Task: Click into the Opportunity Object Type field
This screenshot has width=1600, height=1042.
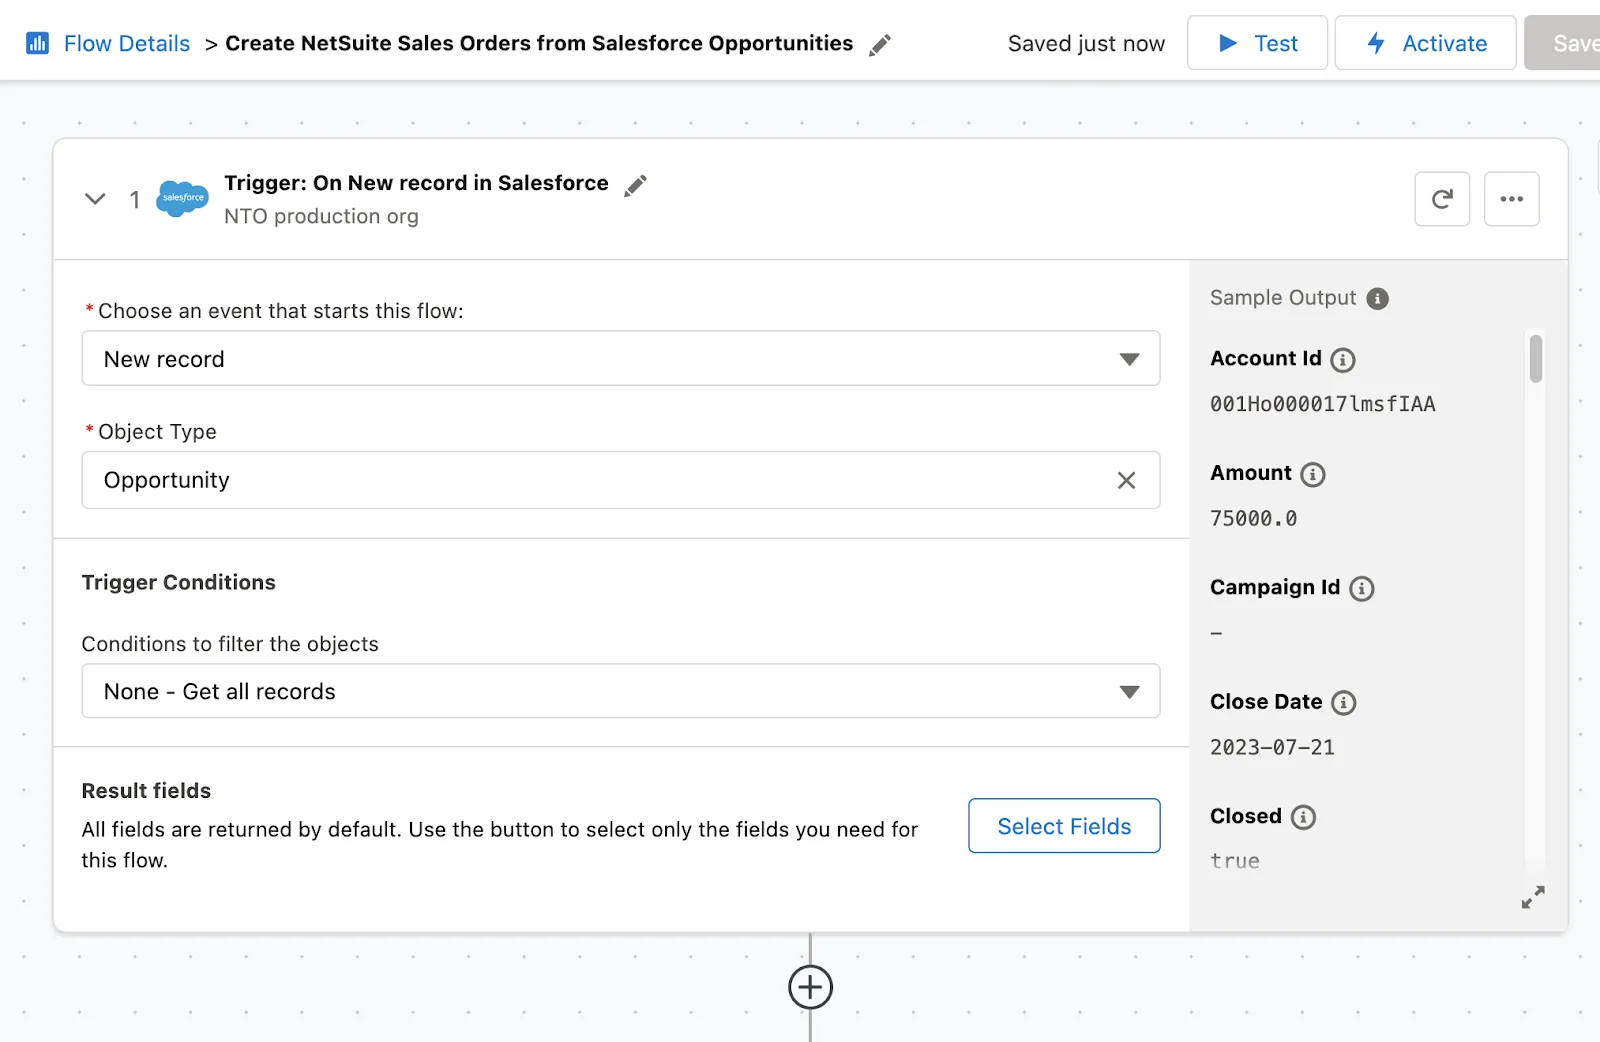Action: [x=621, y=480]
